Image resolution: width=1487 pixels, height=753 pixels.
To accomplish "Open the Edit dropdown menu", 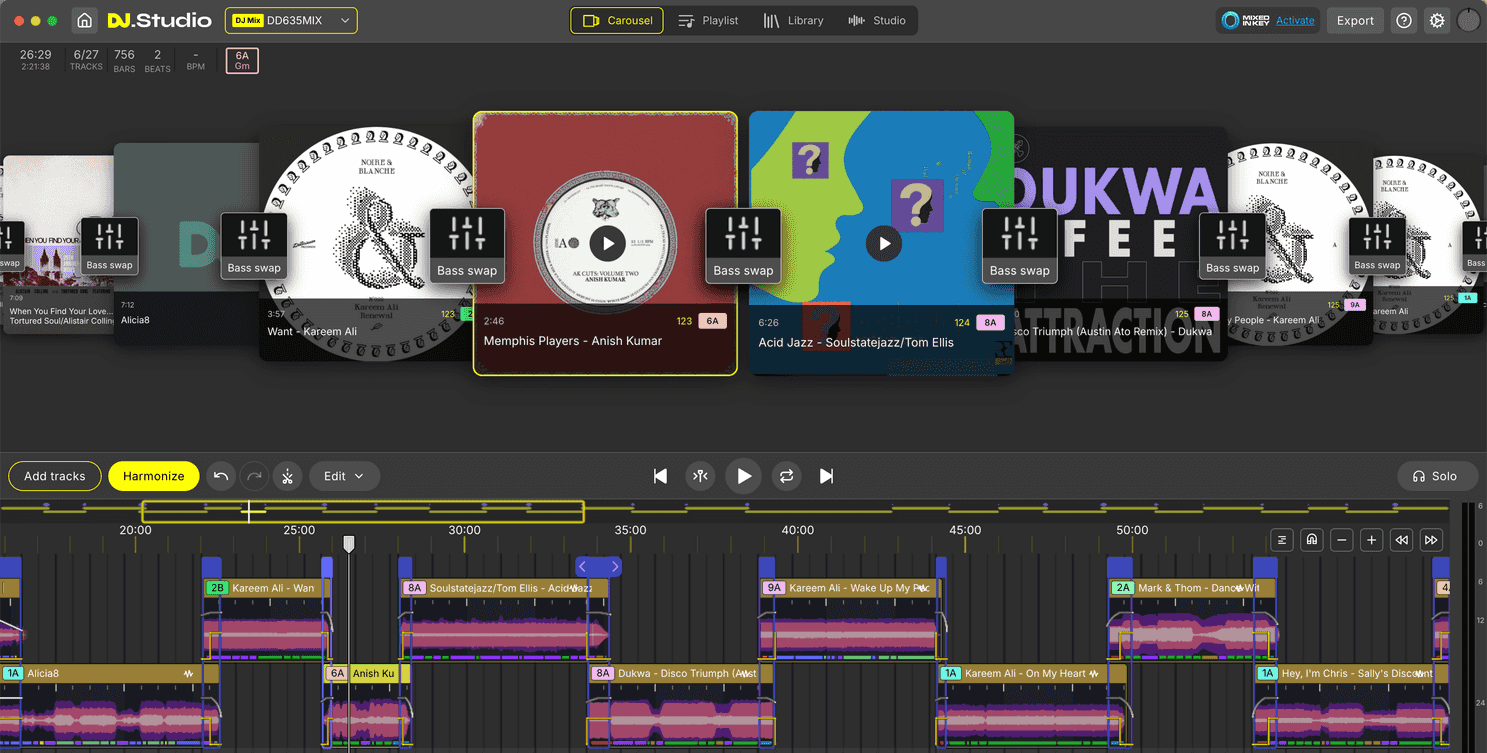I will point(344,476).
